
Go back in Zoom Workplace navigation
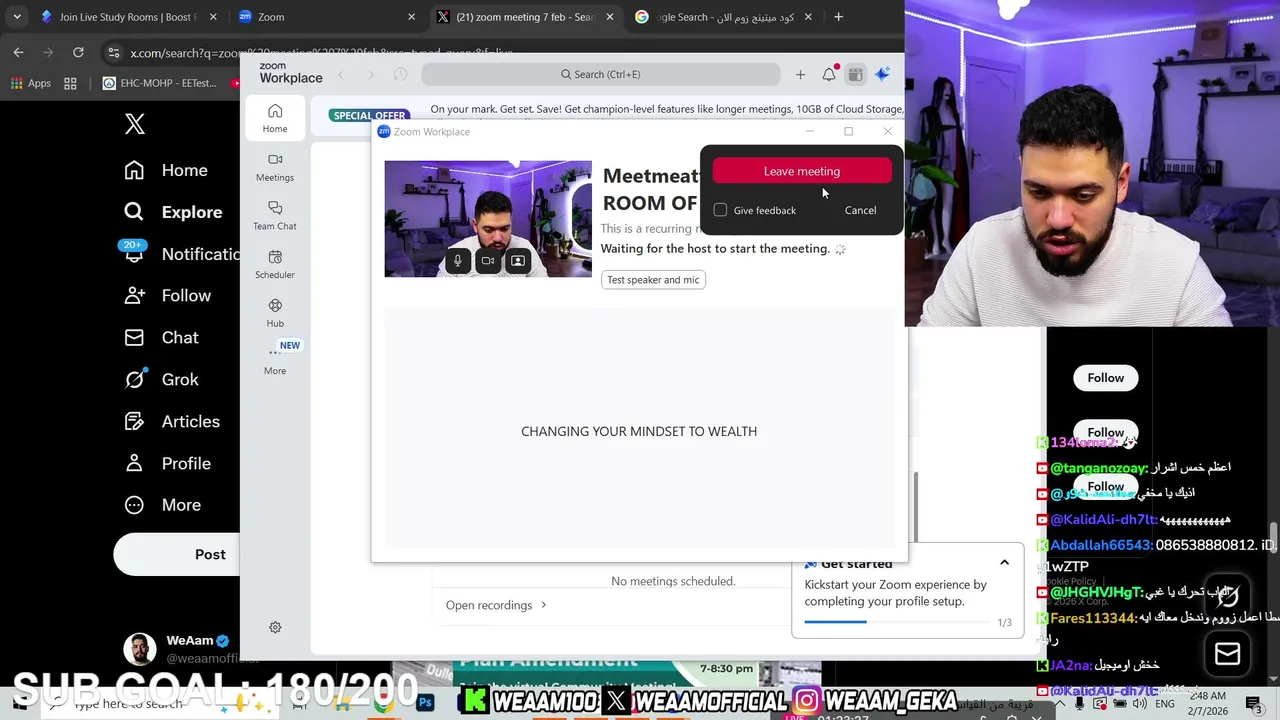[x=341, y=74]
